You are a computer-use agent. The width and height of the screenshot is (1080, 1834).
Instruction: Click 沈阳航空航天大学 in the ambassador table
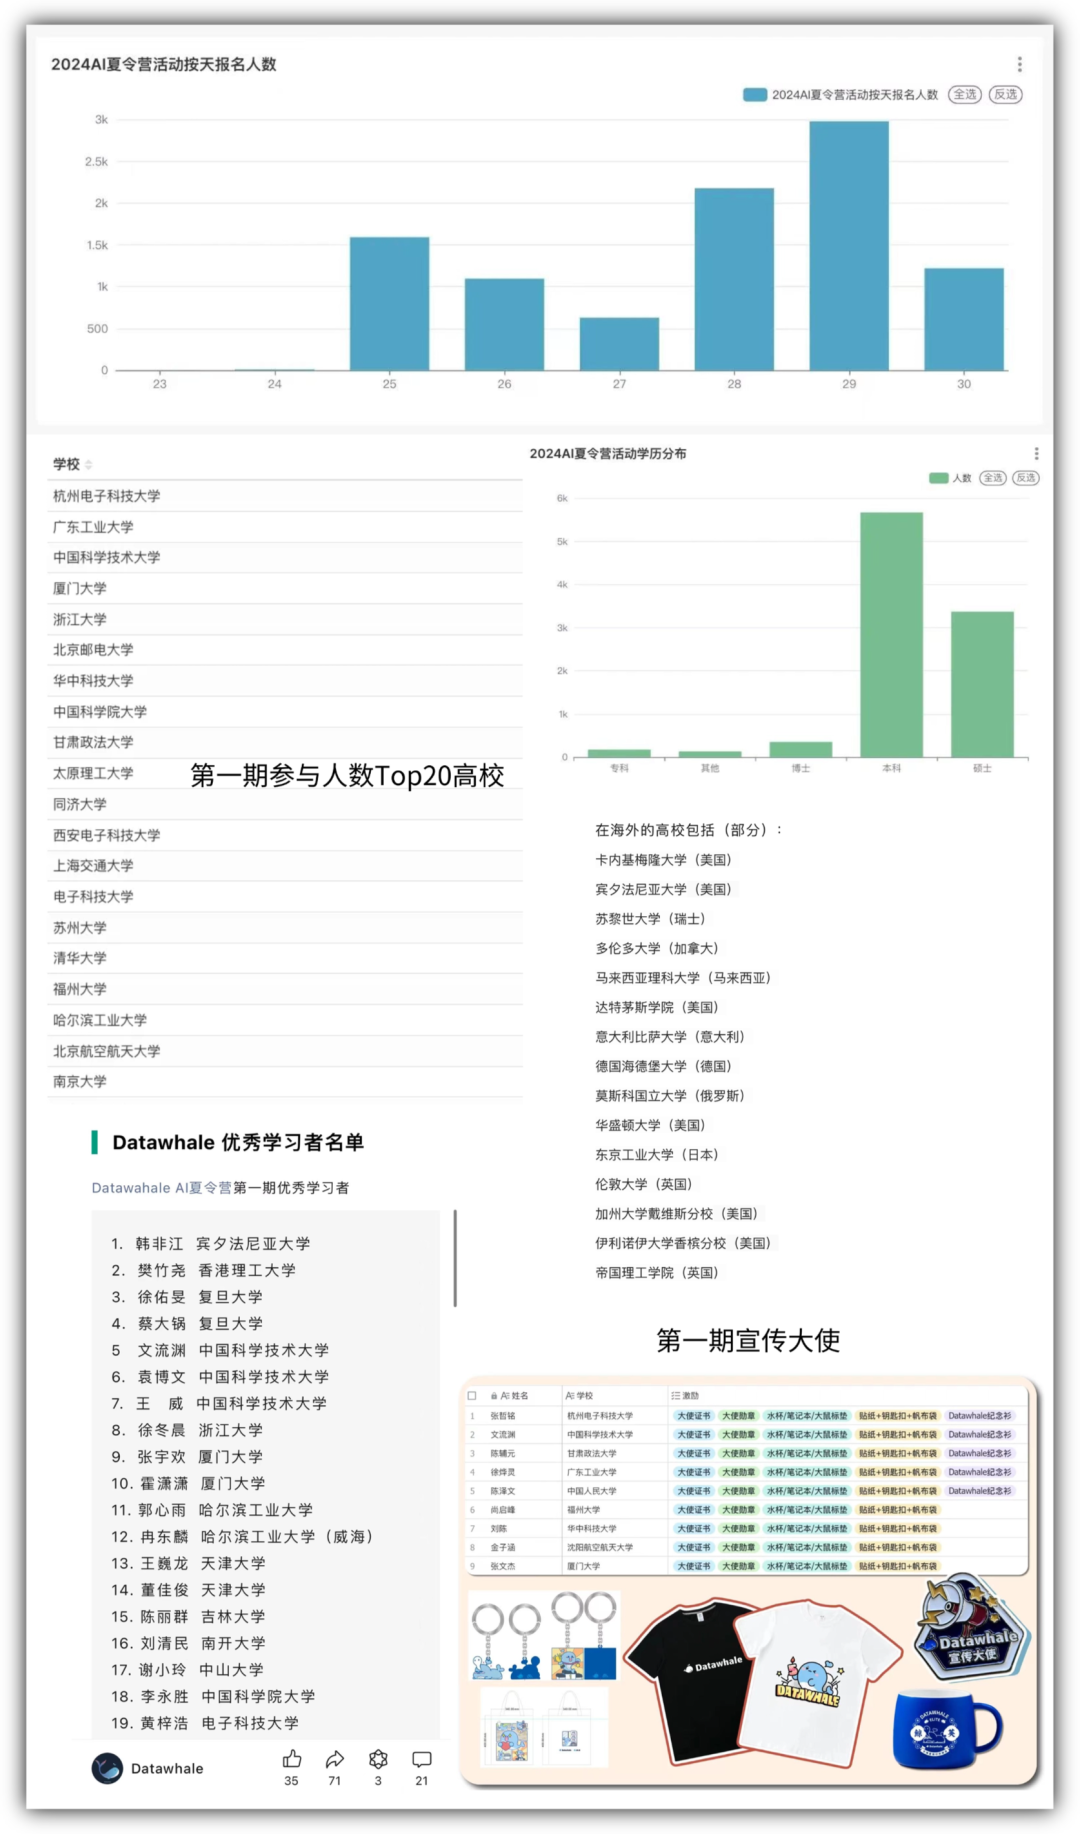click(600, 1547)
